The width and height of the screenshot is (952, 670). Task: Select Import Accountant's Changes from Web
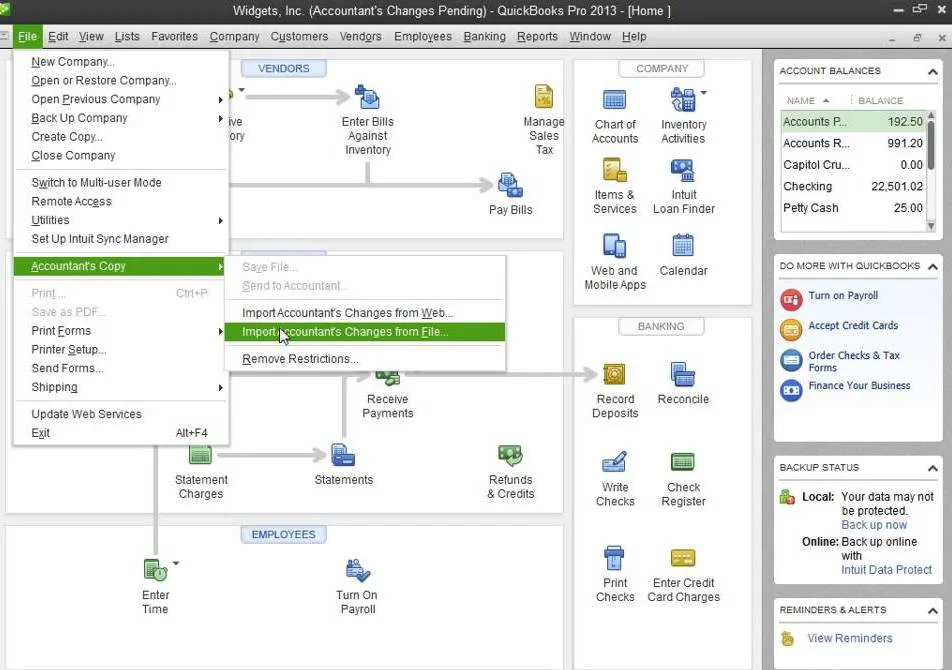pyautogui.click(x=364, y=313)
